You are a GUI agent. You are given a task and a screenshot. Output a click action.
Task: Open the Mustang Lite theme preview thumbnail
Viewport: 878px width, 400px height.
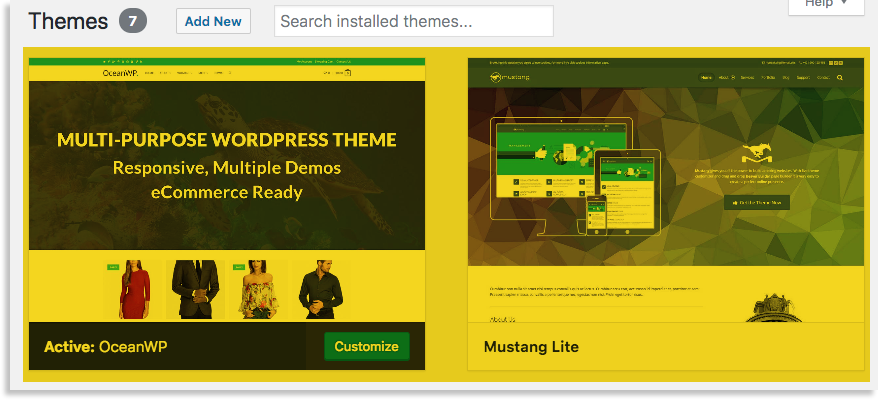(665, 190)
